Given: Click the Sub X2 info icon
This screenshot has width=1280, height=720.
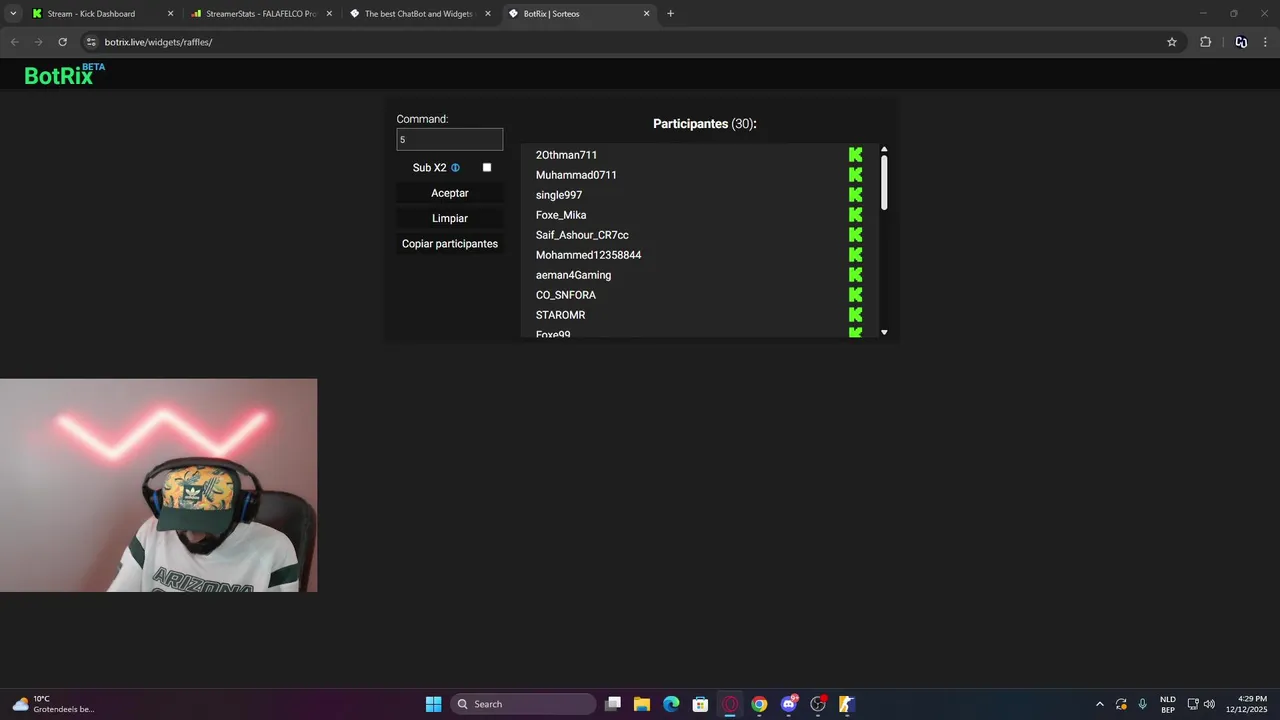Looking at the screenshot, I should click(x=455, y=168).
